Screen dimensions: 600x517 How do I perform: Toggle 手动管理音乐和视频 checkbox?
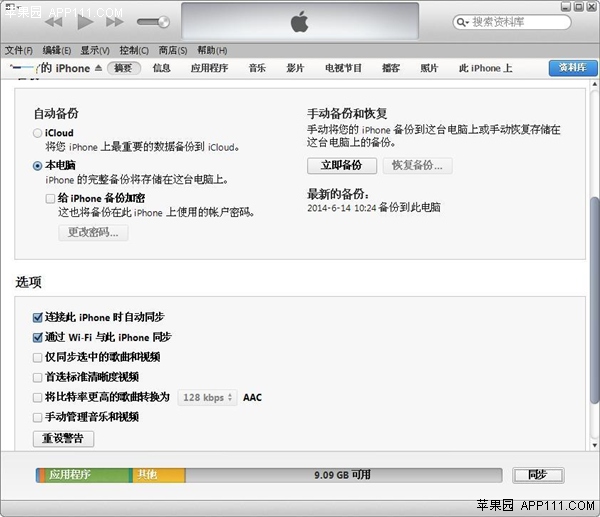pos(38,417)
